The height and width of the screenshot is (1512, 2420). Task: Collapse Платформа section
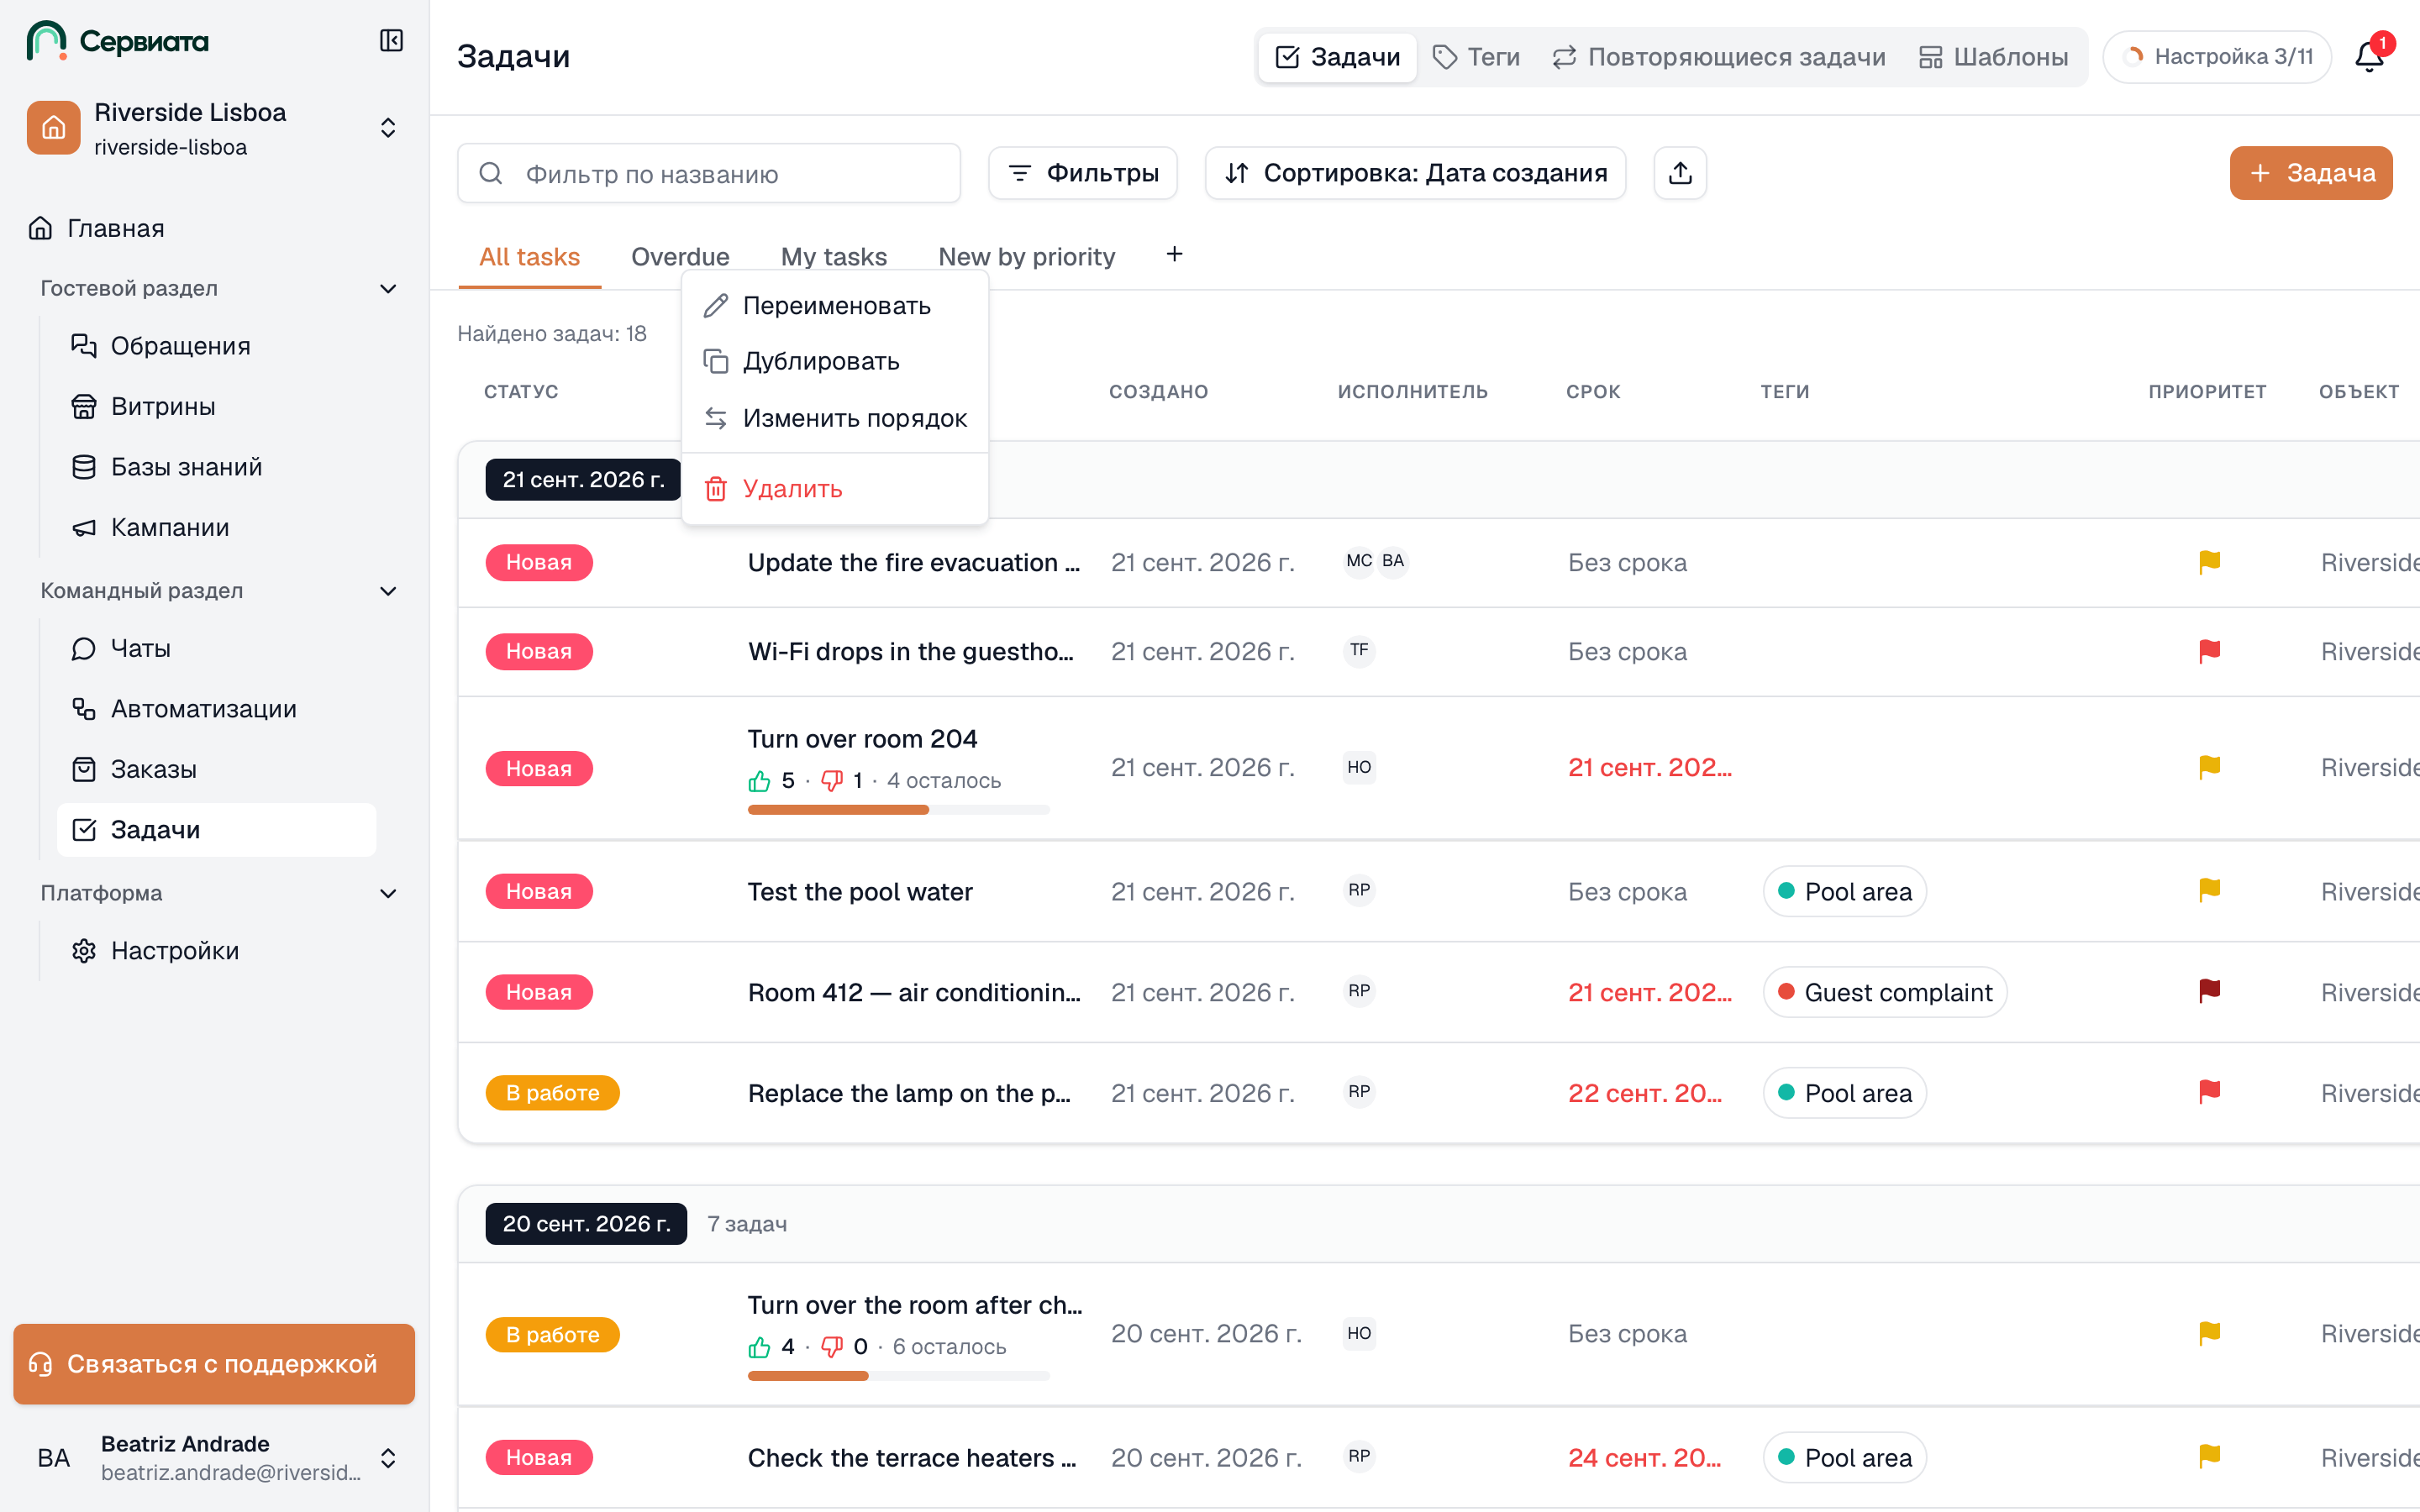click(x=389, y=893)
